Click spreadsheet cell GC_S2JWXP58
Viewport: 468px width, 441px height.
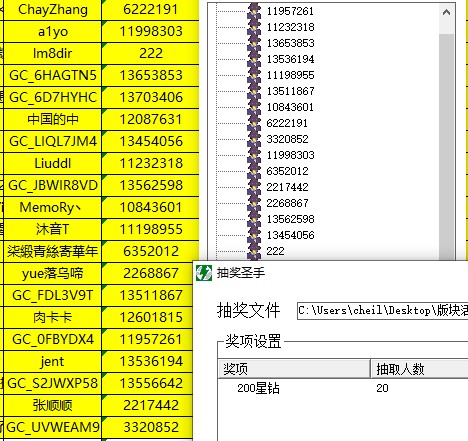click(52, 384)
